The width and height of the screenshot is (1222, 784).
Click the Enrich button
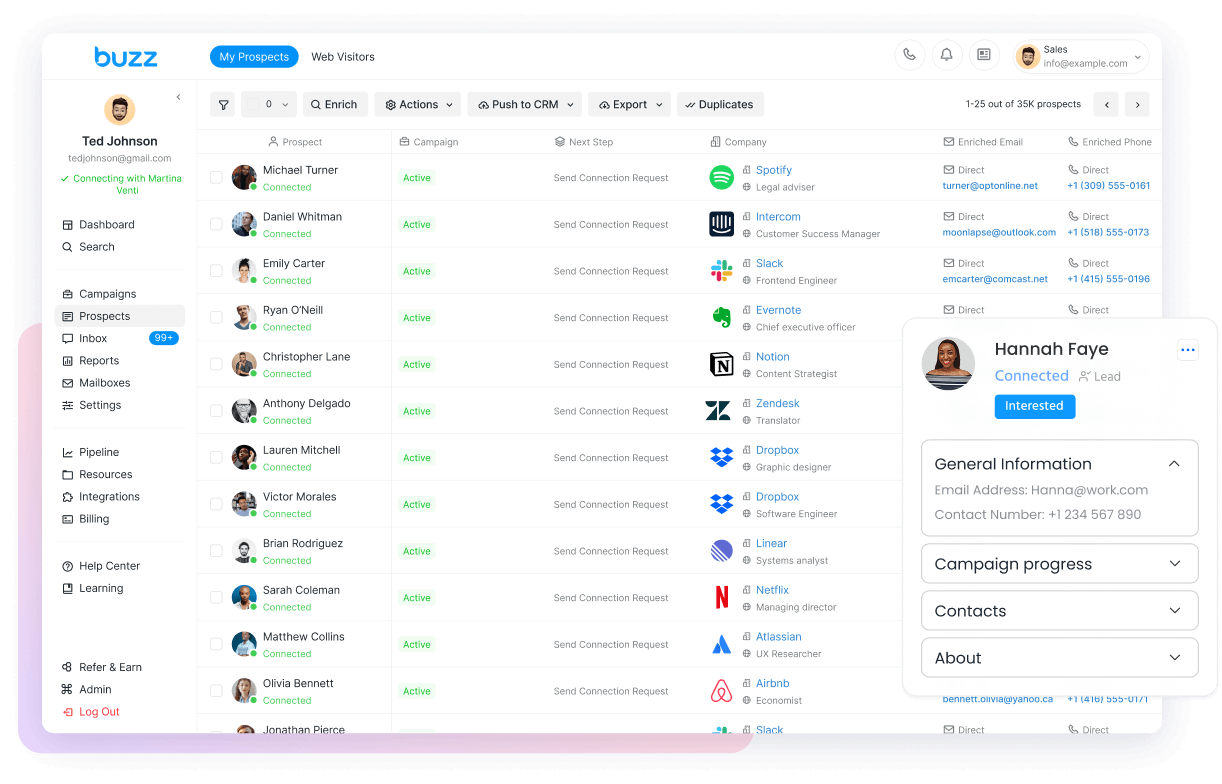(x=335, y=104)
